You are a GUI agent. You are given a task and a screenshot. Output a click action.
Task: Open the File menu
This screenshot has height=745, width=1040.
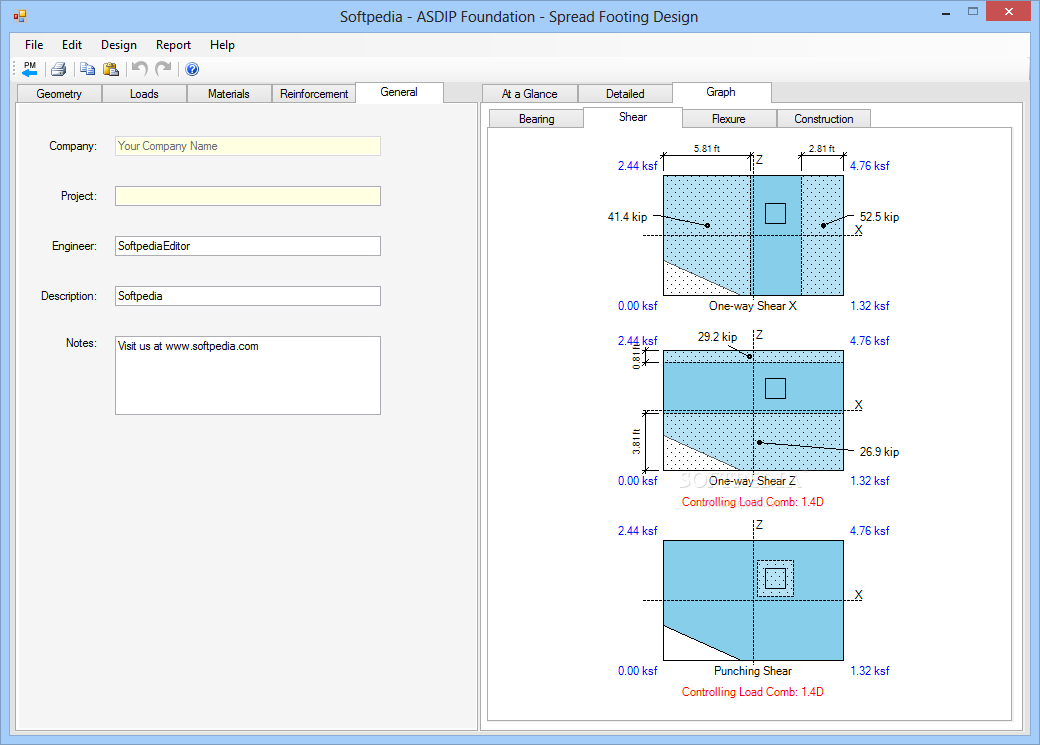coord(34,44)
